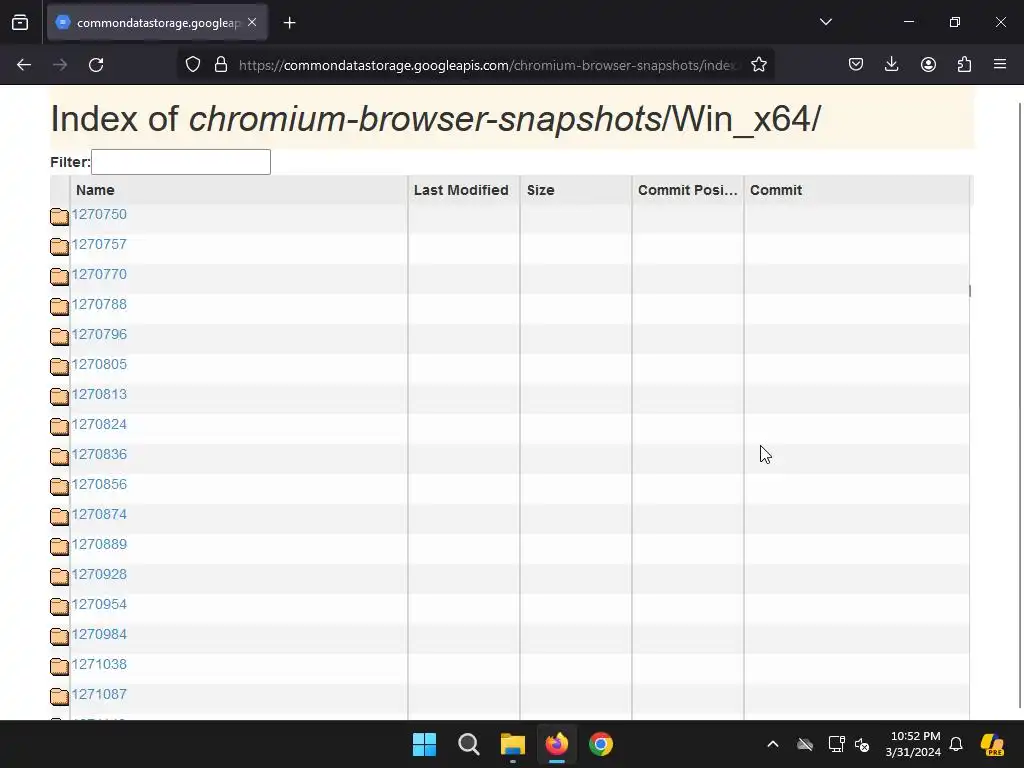The height and width of the screenshot is (768, 1024).
Task: Open the muted volume tray icon
Action: tap(862, 744)
